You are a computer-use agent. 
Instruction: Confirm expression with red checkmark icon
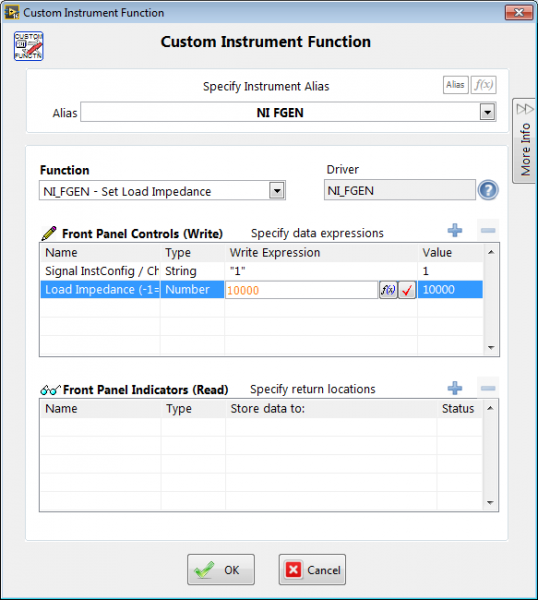(407, 290)
